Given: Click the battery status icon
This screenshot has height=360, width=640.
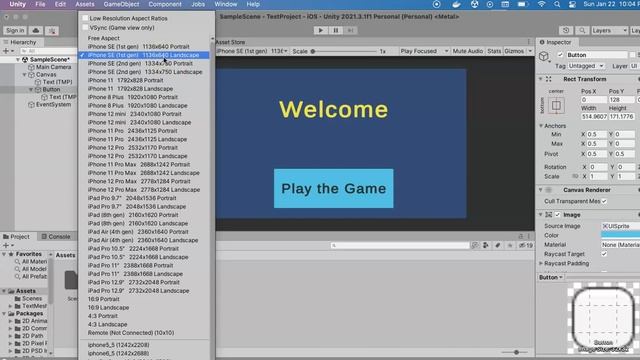Looking at the screenshot, I should 522,4.
